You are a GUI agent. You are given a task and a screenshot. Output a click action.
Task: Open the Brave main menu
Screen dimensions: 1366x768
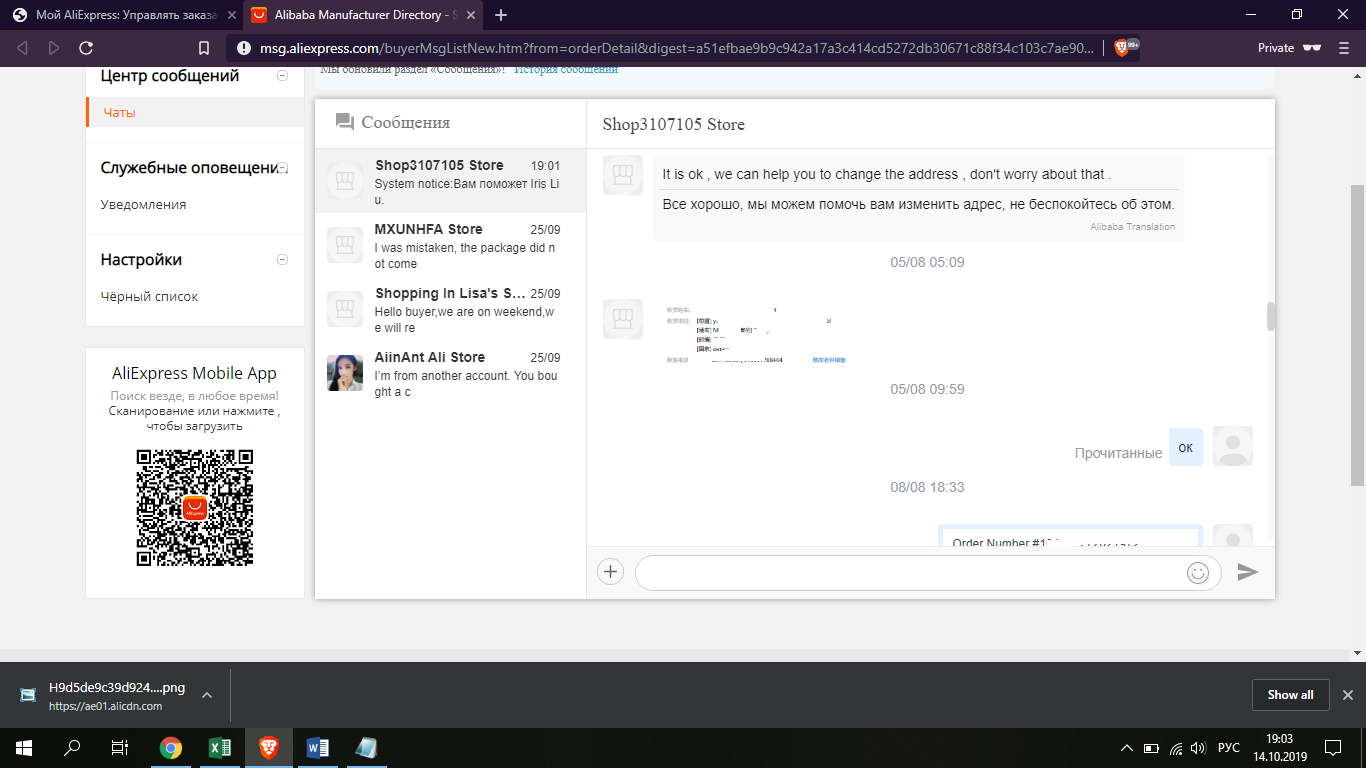click(1342, 48)
